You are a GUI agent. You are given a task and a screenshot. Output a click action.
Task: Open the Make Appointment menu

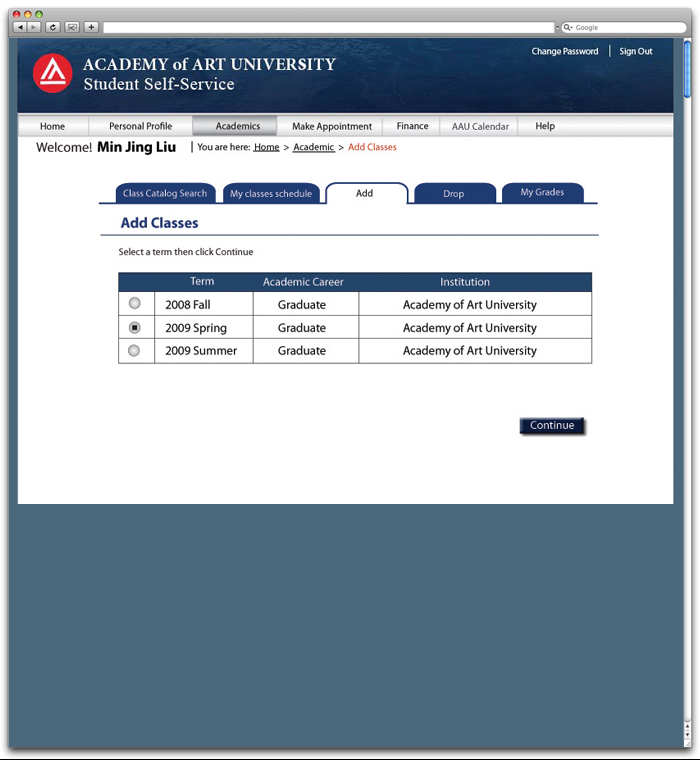(332, 126)
